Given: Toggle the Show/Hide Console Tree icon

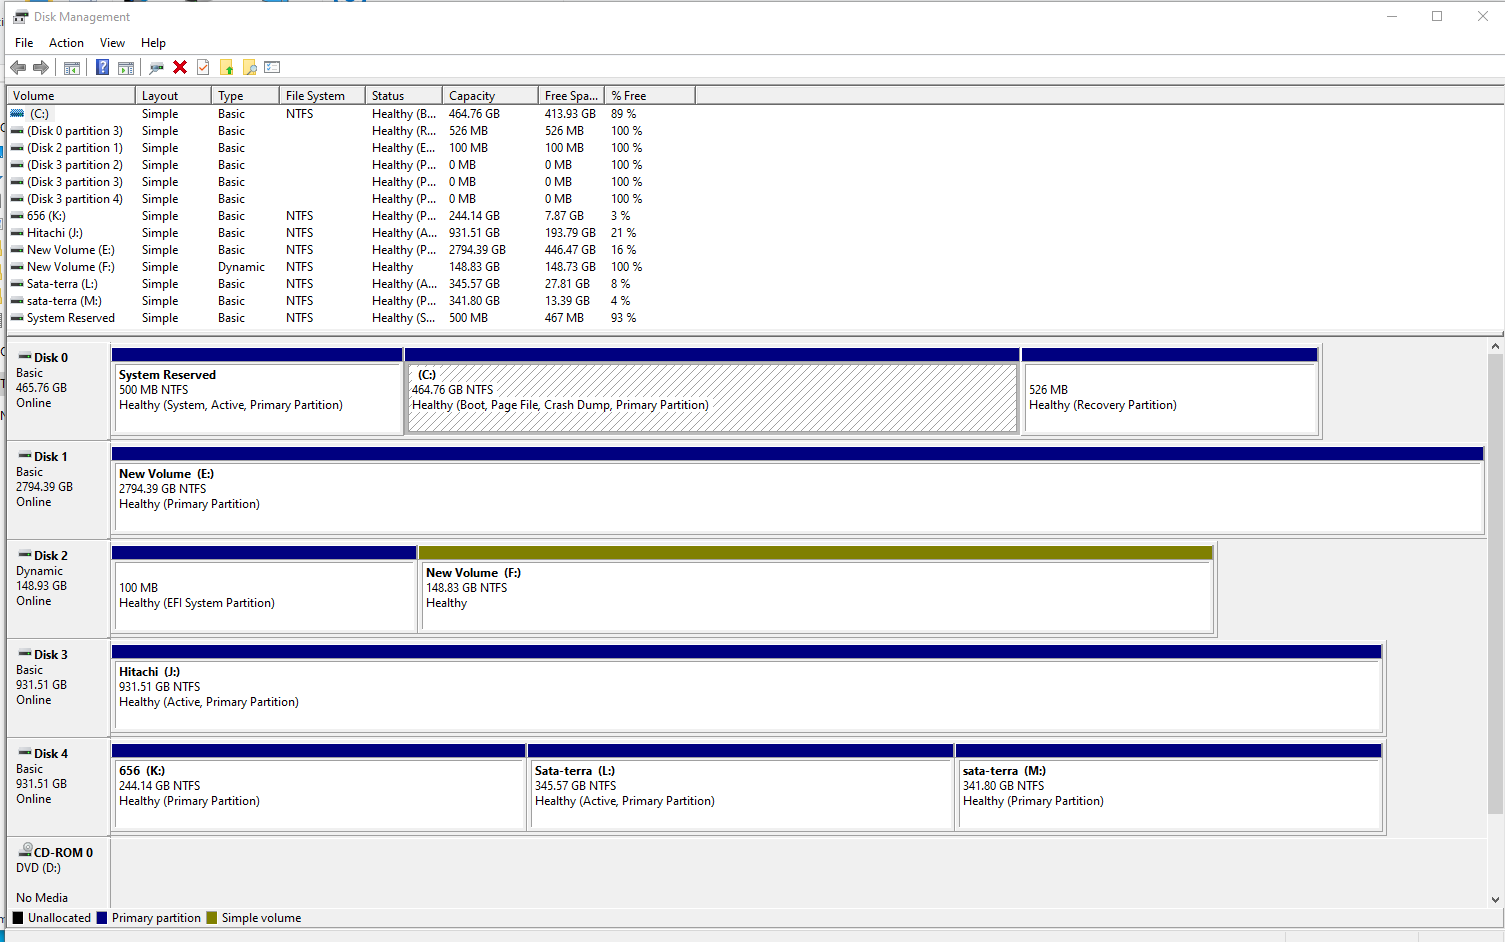Looking at the screenshot, I should [x=72, y=67].
